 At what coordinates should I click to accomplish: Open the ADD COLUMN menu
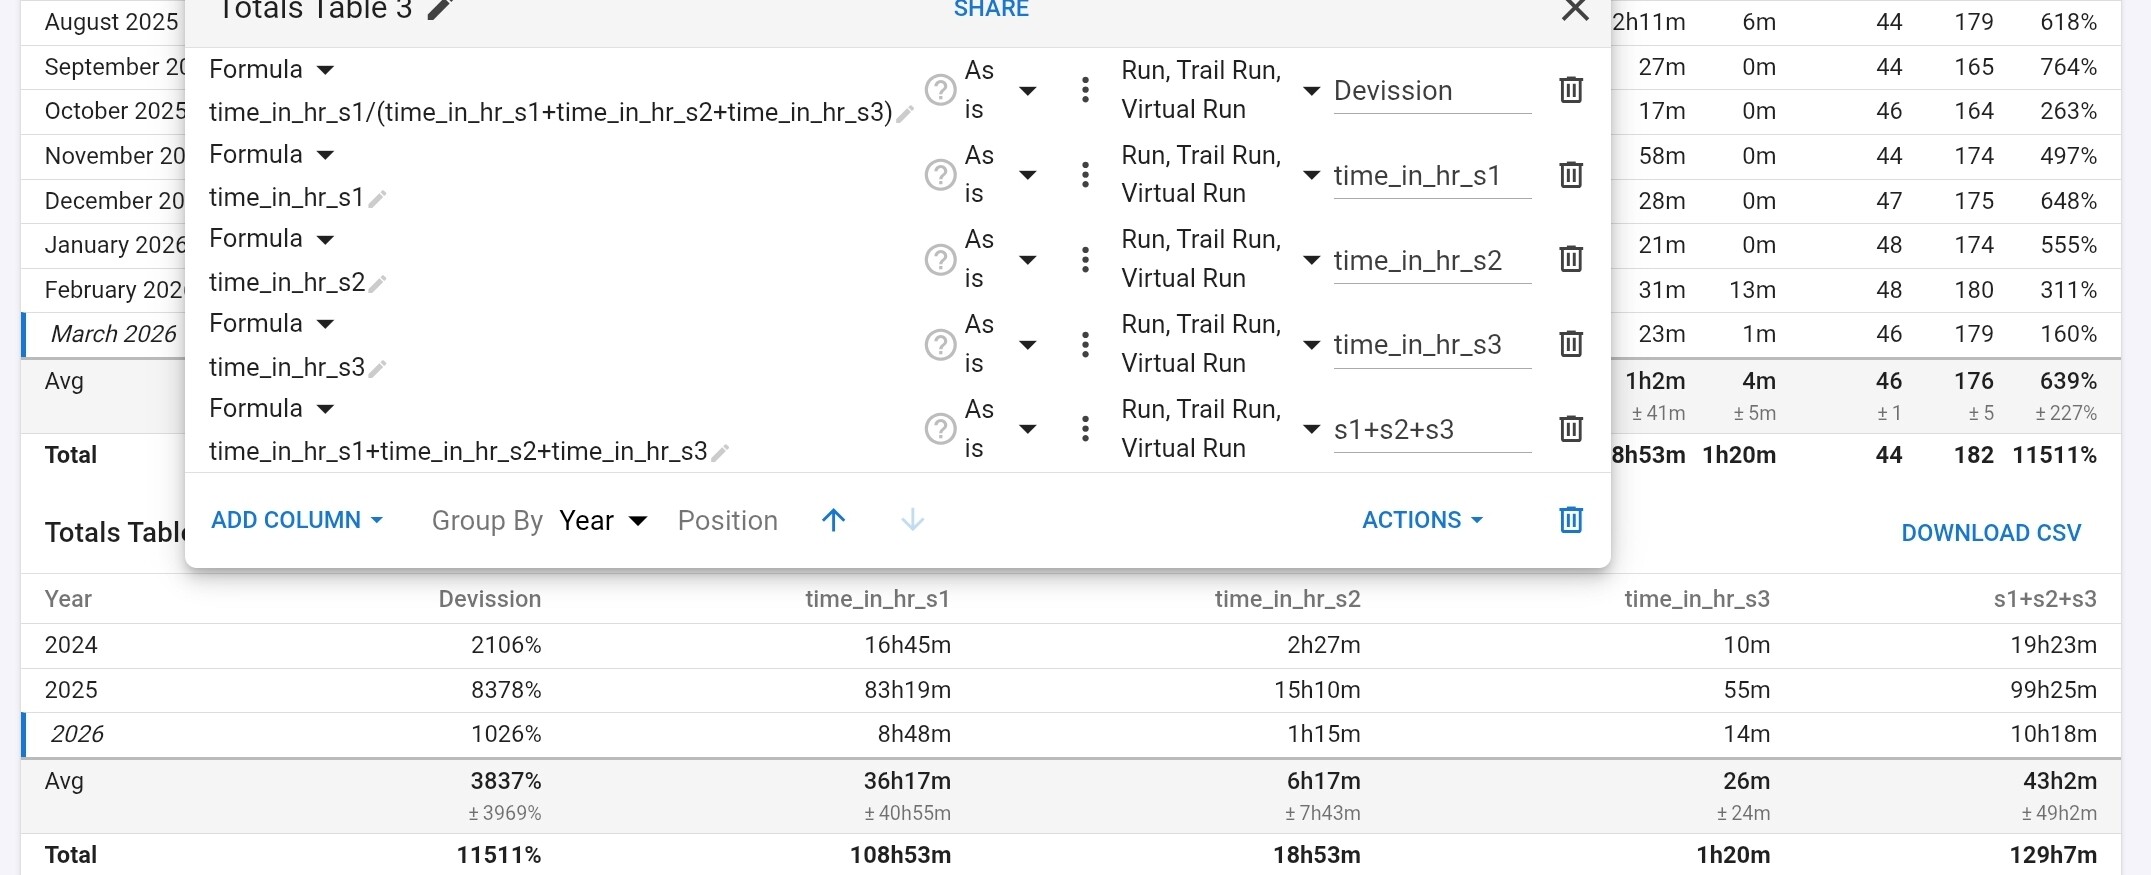click(x=297, y=520)
